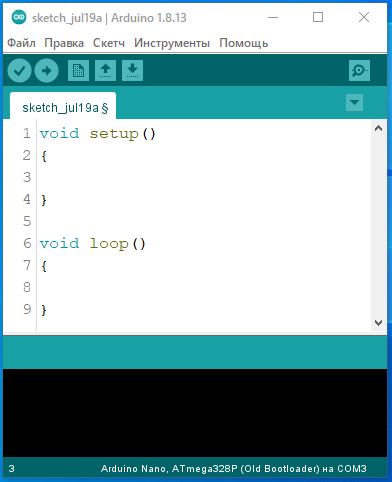Viewport: 392px width, 482px height.
Task: Maximize the Arduino window
Action: (x=318, y=17)
